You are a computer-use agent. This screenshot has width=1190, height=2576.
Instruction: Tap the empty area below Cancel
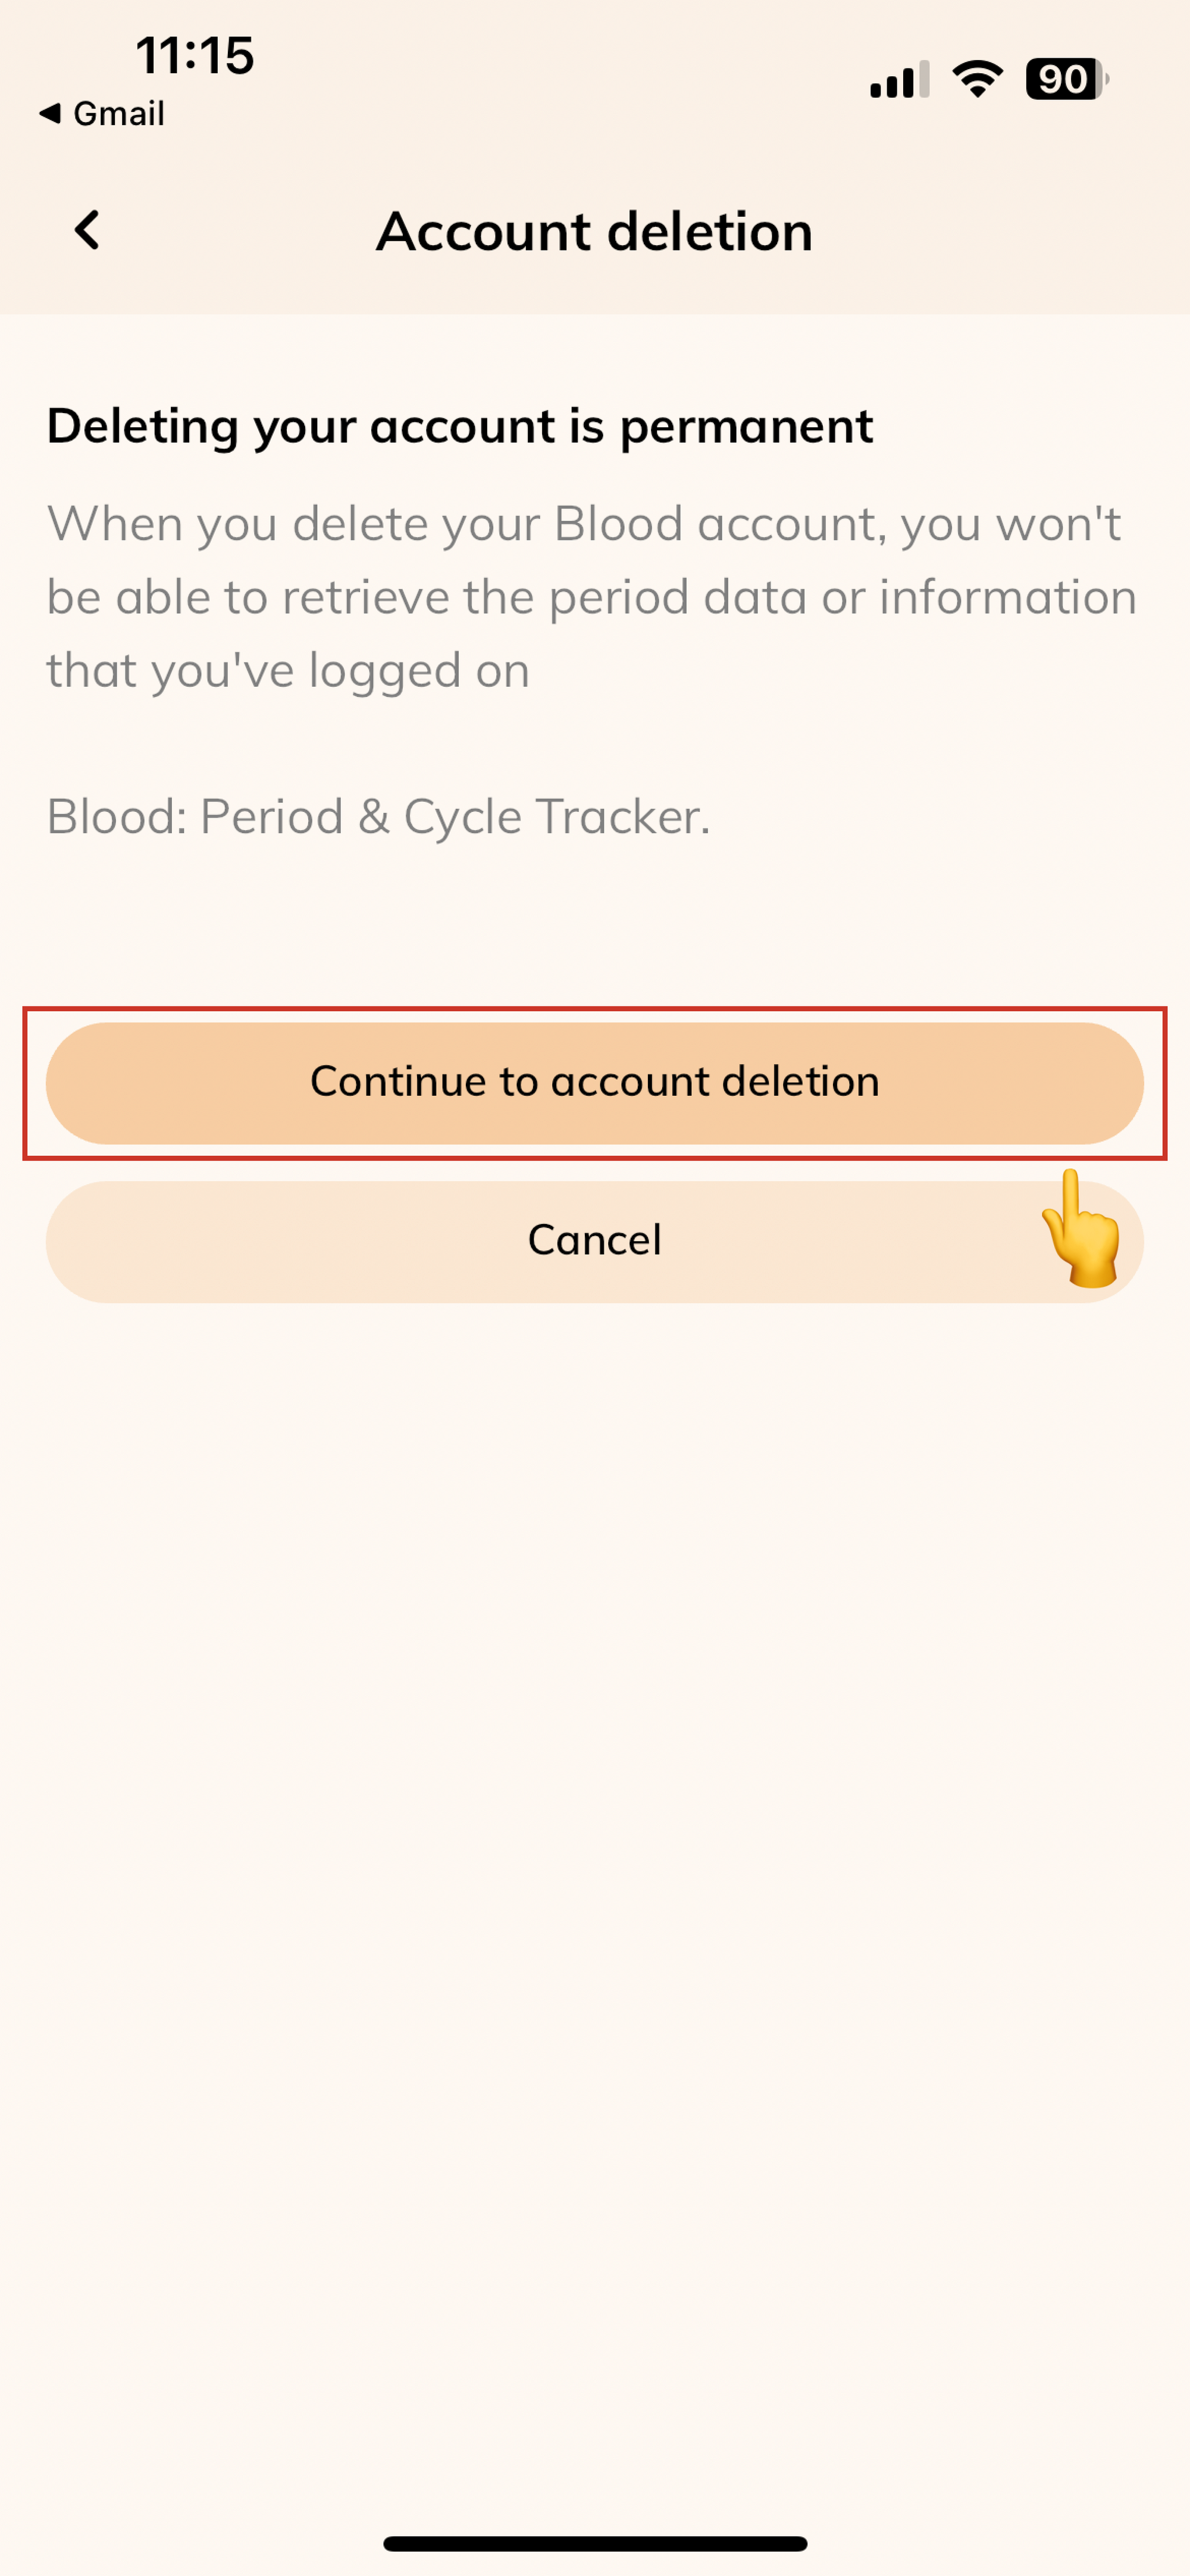(595, 1800)
